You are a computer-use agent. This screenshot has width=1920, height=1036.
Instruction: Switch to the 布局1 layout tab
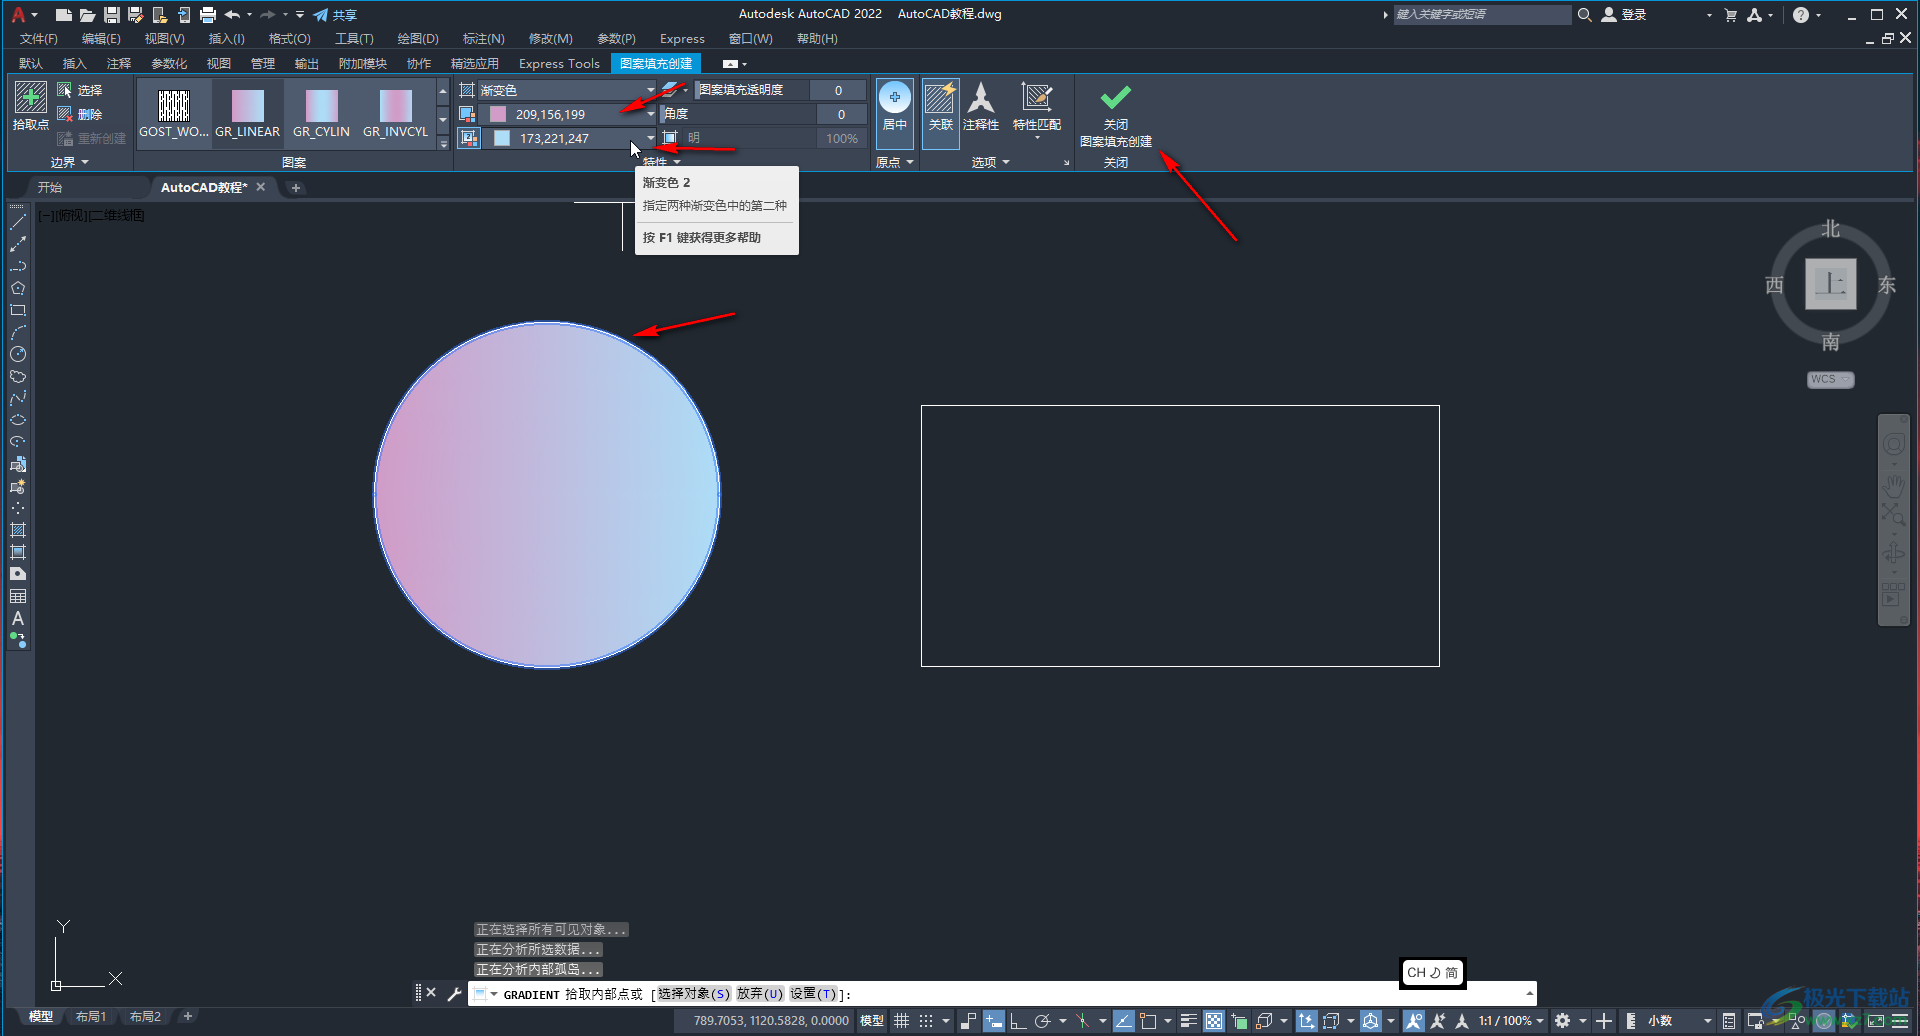(x=91, y=1017)
